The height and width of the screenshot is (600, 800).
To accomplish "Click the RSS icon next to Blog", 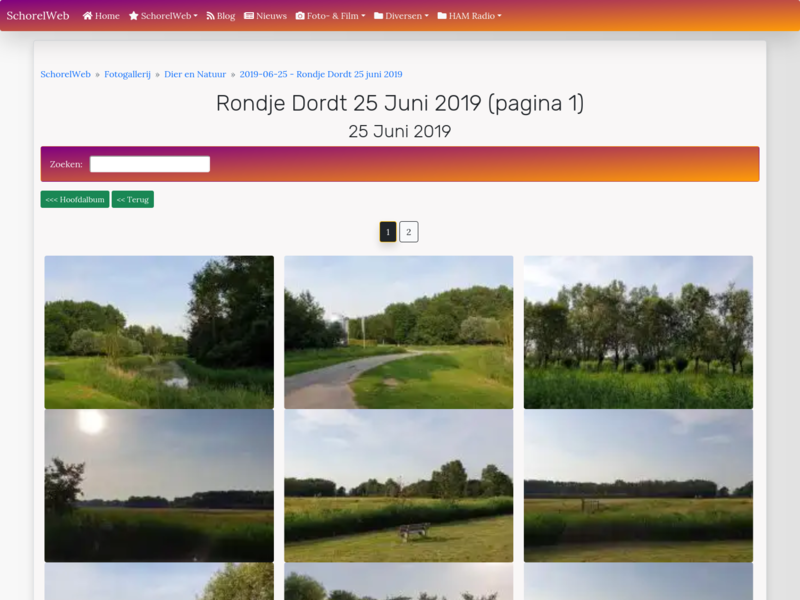I will tap(210, 16).
